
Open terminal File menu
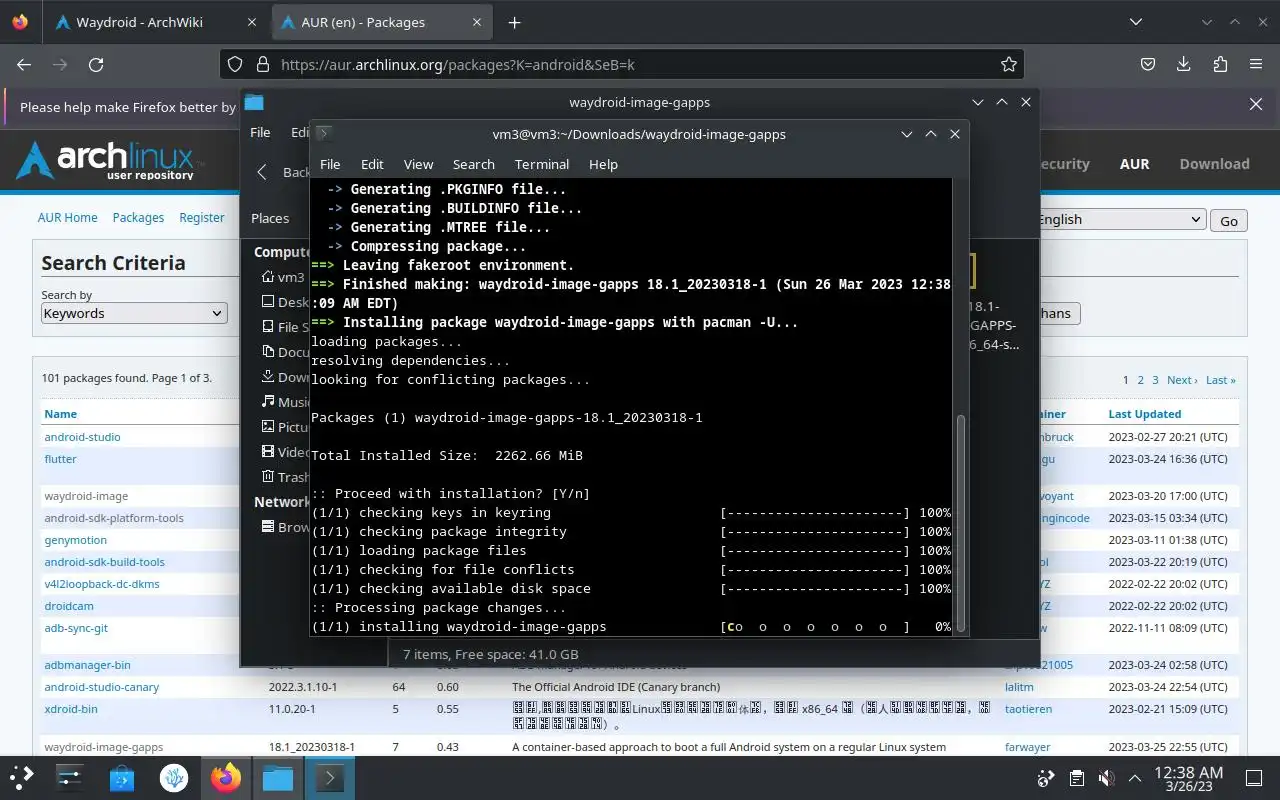pyautogui.click(x=330, y=164)
